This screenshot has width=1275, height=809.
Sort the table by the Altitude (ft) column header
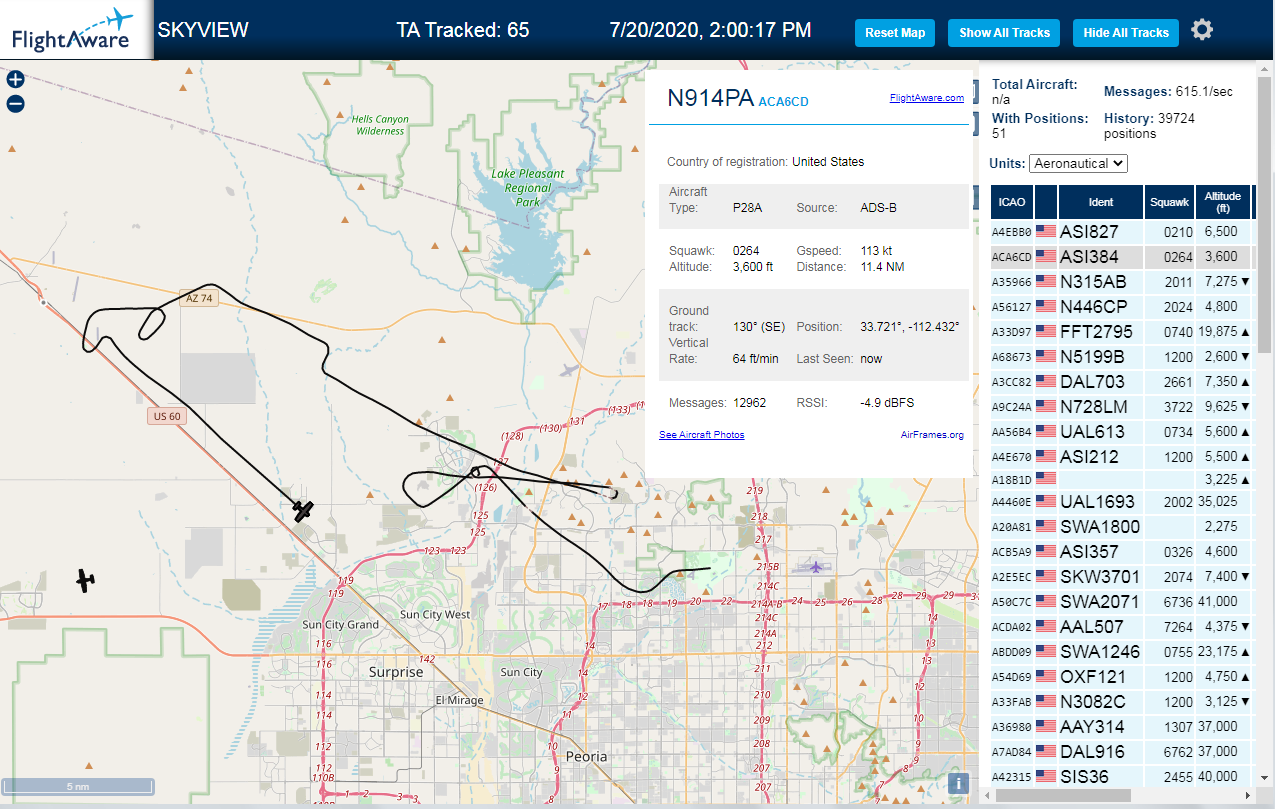coord(1222,202)
